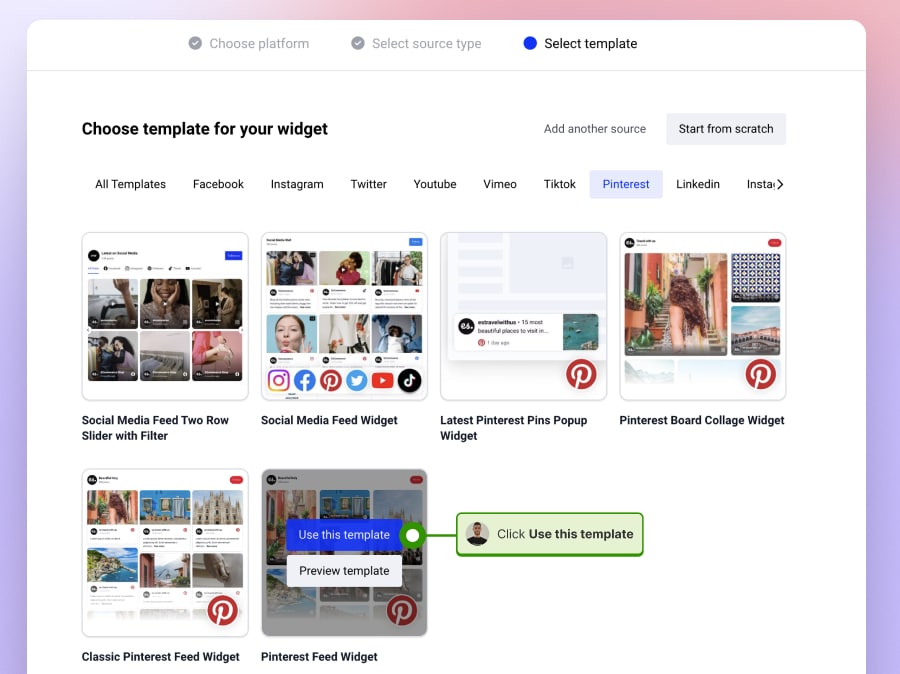The width and height of the screenshot is (900, 674).
Task: Click Twitter icon in Social Media Feed Widget
Action: pos(356,381)
